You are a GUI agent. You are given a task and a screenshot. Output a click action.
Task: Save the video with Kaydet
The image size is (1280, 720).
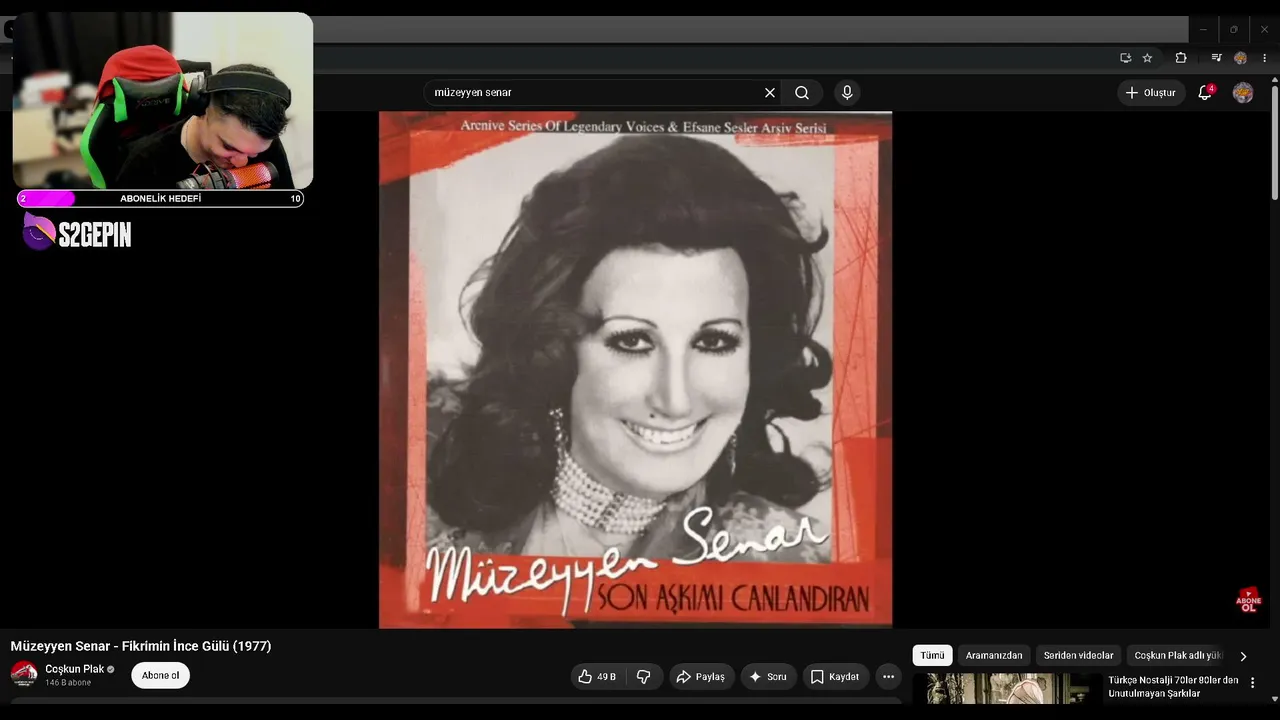[x=836, y=677]
